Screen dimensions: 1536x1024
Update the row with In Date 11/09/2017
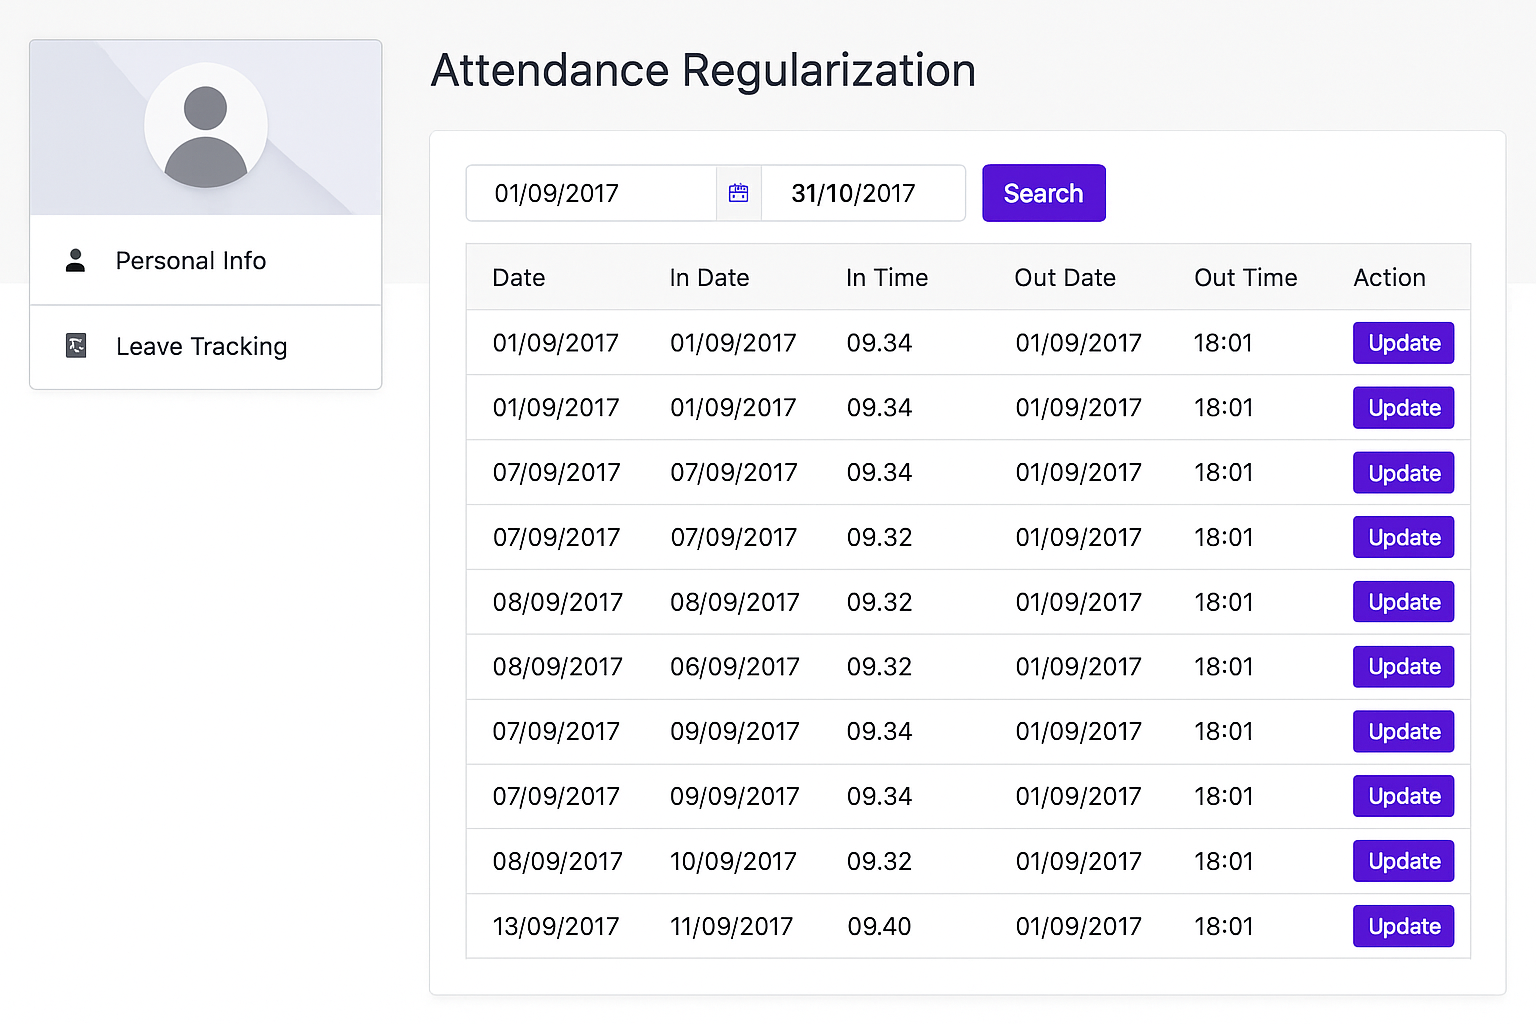1403,926
